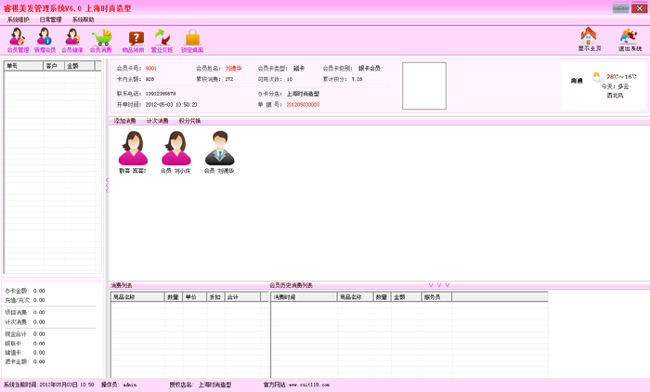Close the application window
This screenshot has height=392, width=650.
(x=639, y=8)
